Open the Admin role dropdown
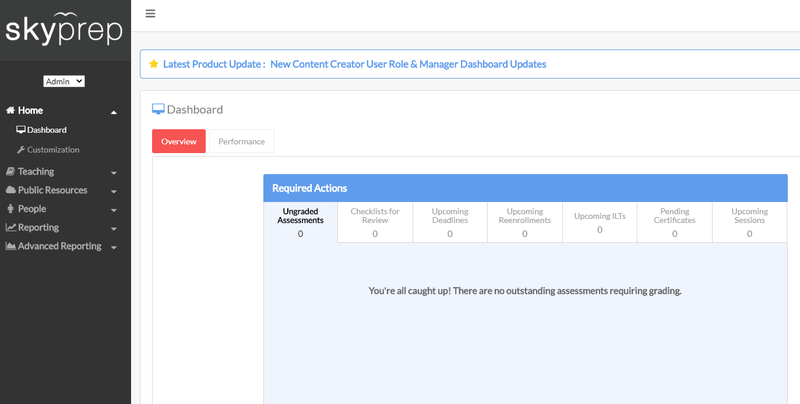 (x=64, y=81)
